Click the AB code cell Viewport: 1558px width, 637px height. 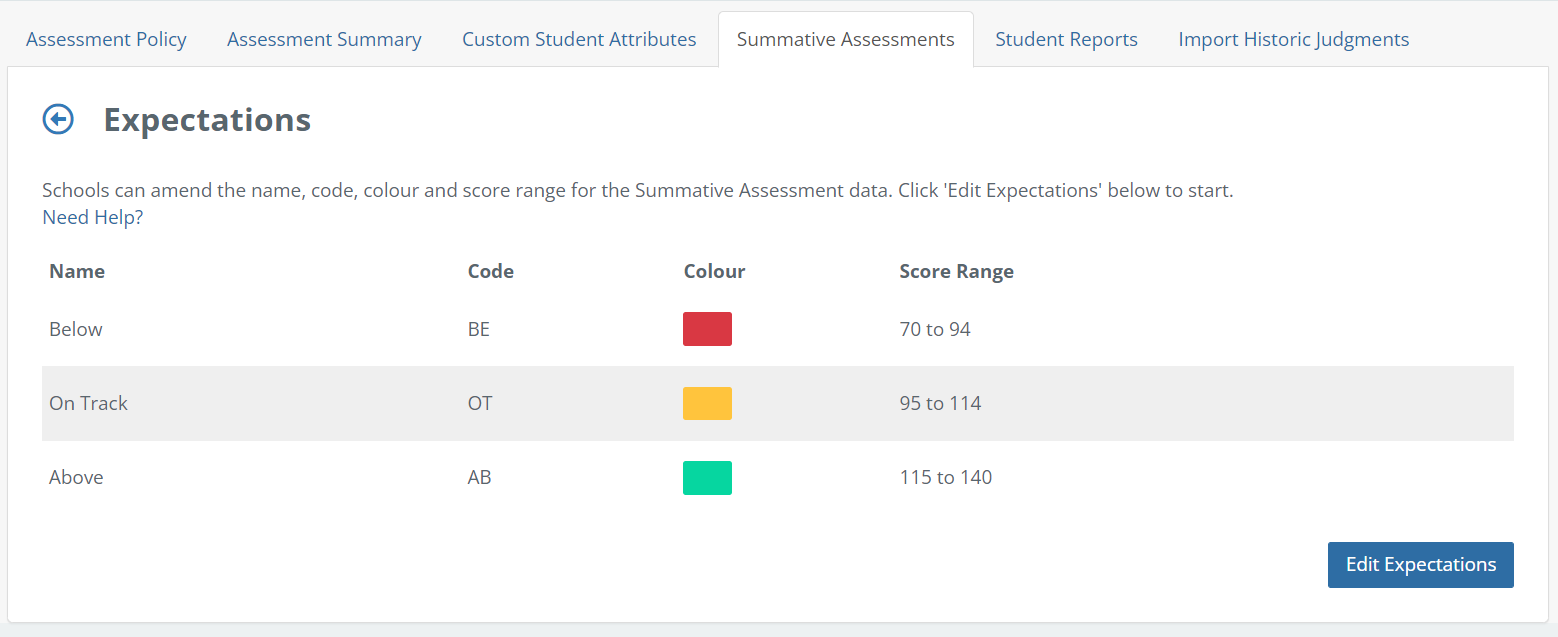click(480, 477)
